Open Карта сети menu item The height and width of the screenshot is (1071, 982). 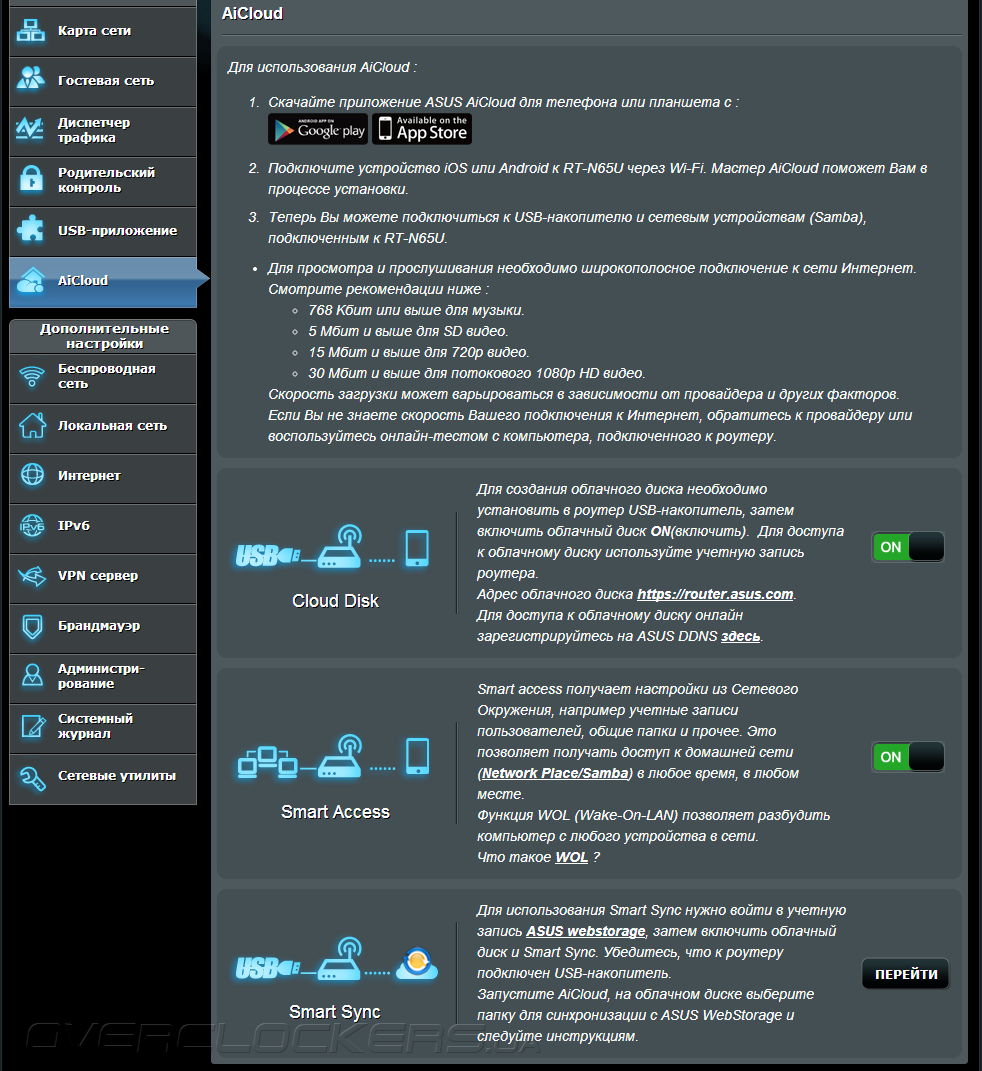103,31
